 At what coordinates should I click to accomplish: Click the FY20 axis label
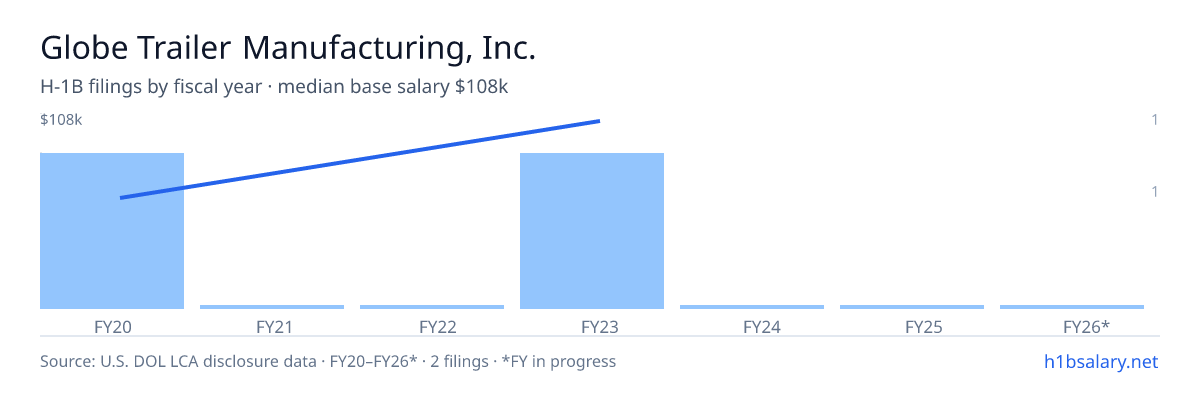tap(112, 327)
